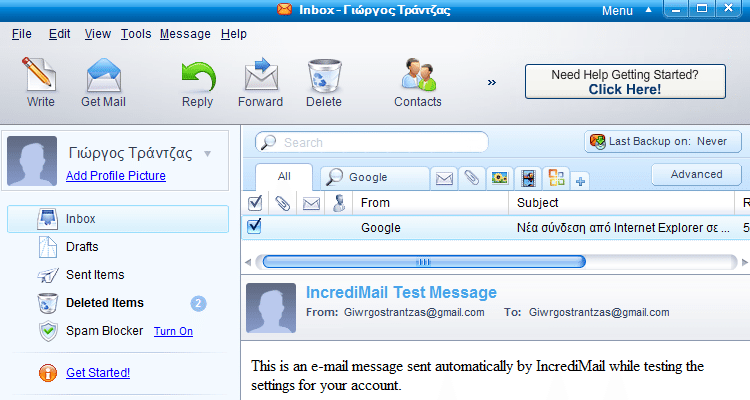Click Add Profile Picture link
Viewport: 750px width, 400px height.
(116, 176)
